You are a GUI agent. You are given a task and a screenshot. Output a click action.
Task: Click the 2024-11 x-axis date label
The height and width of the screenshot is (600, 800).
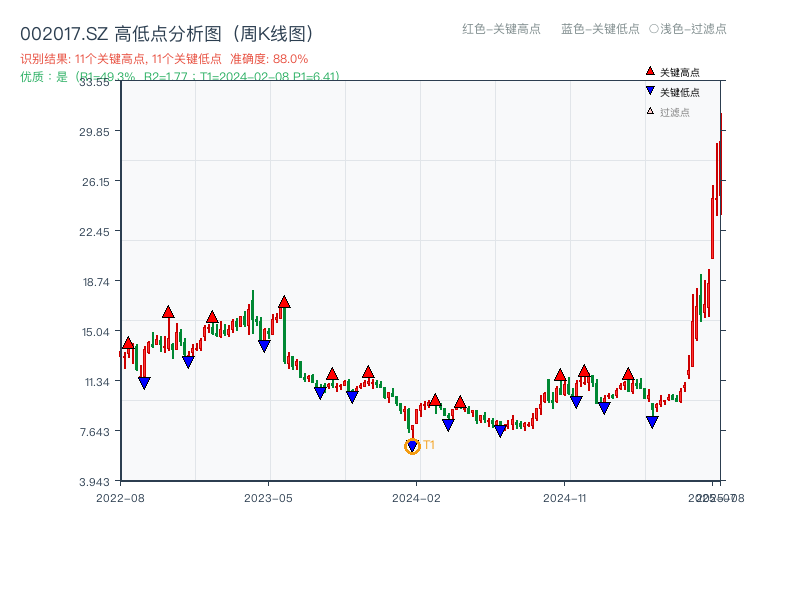(564, 498)
